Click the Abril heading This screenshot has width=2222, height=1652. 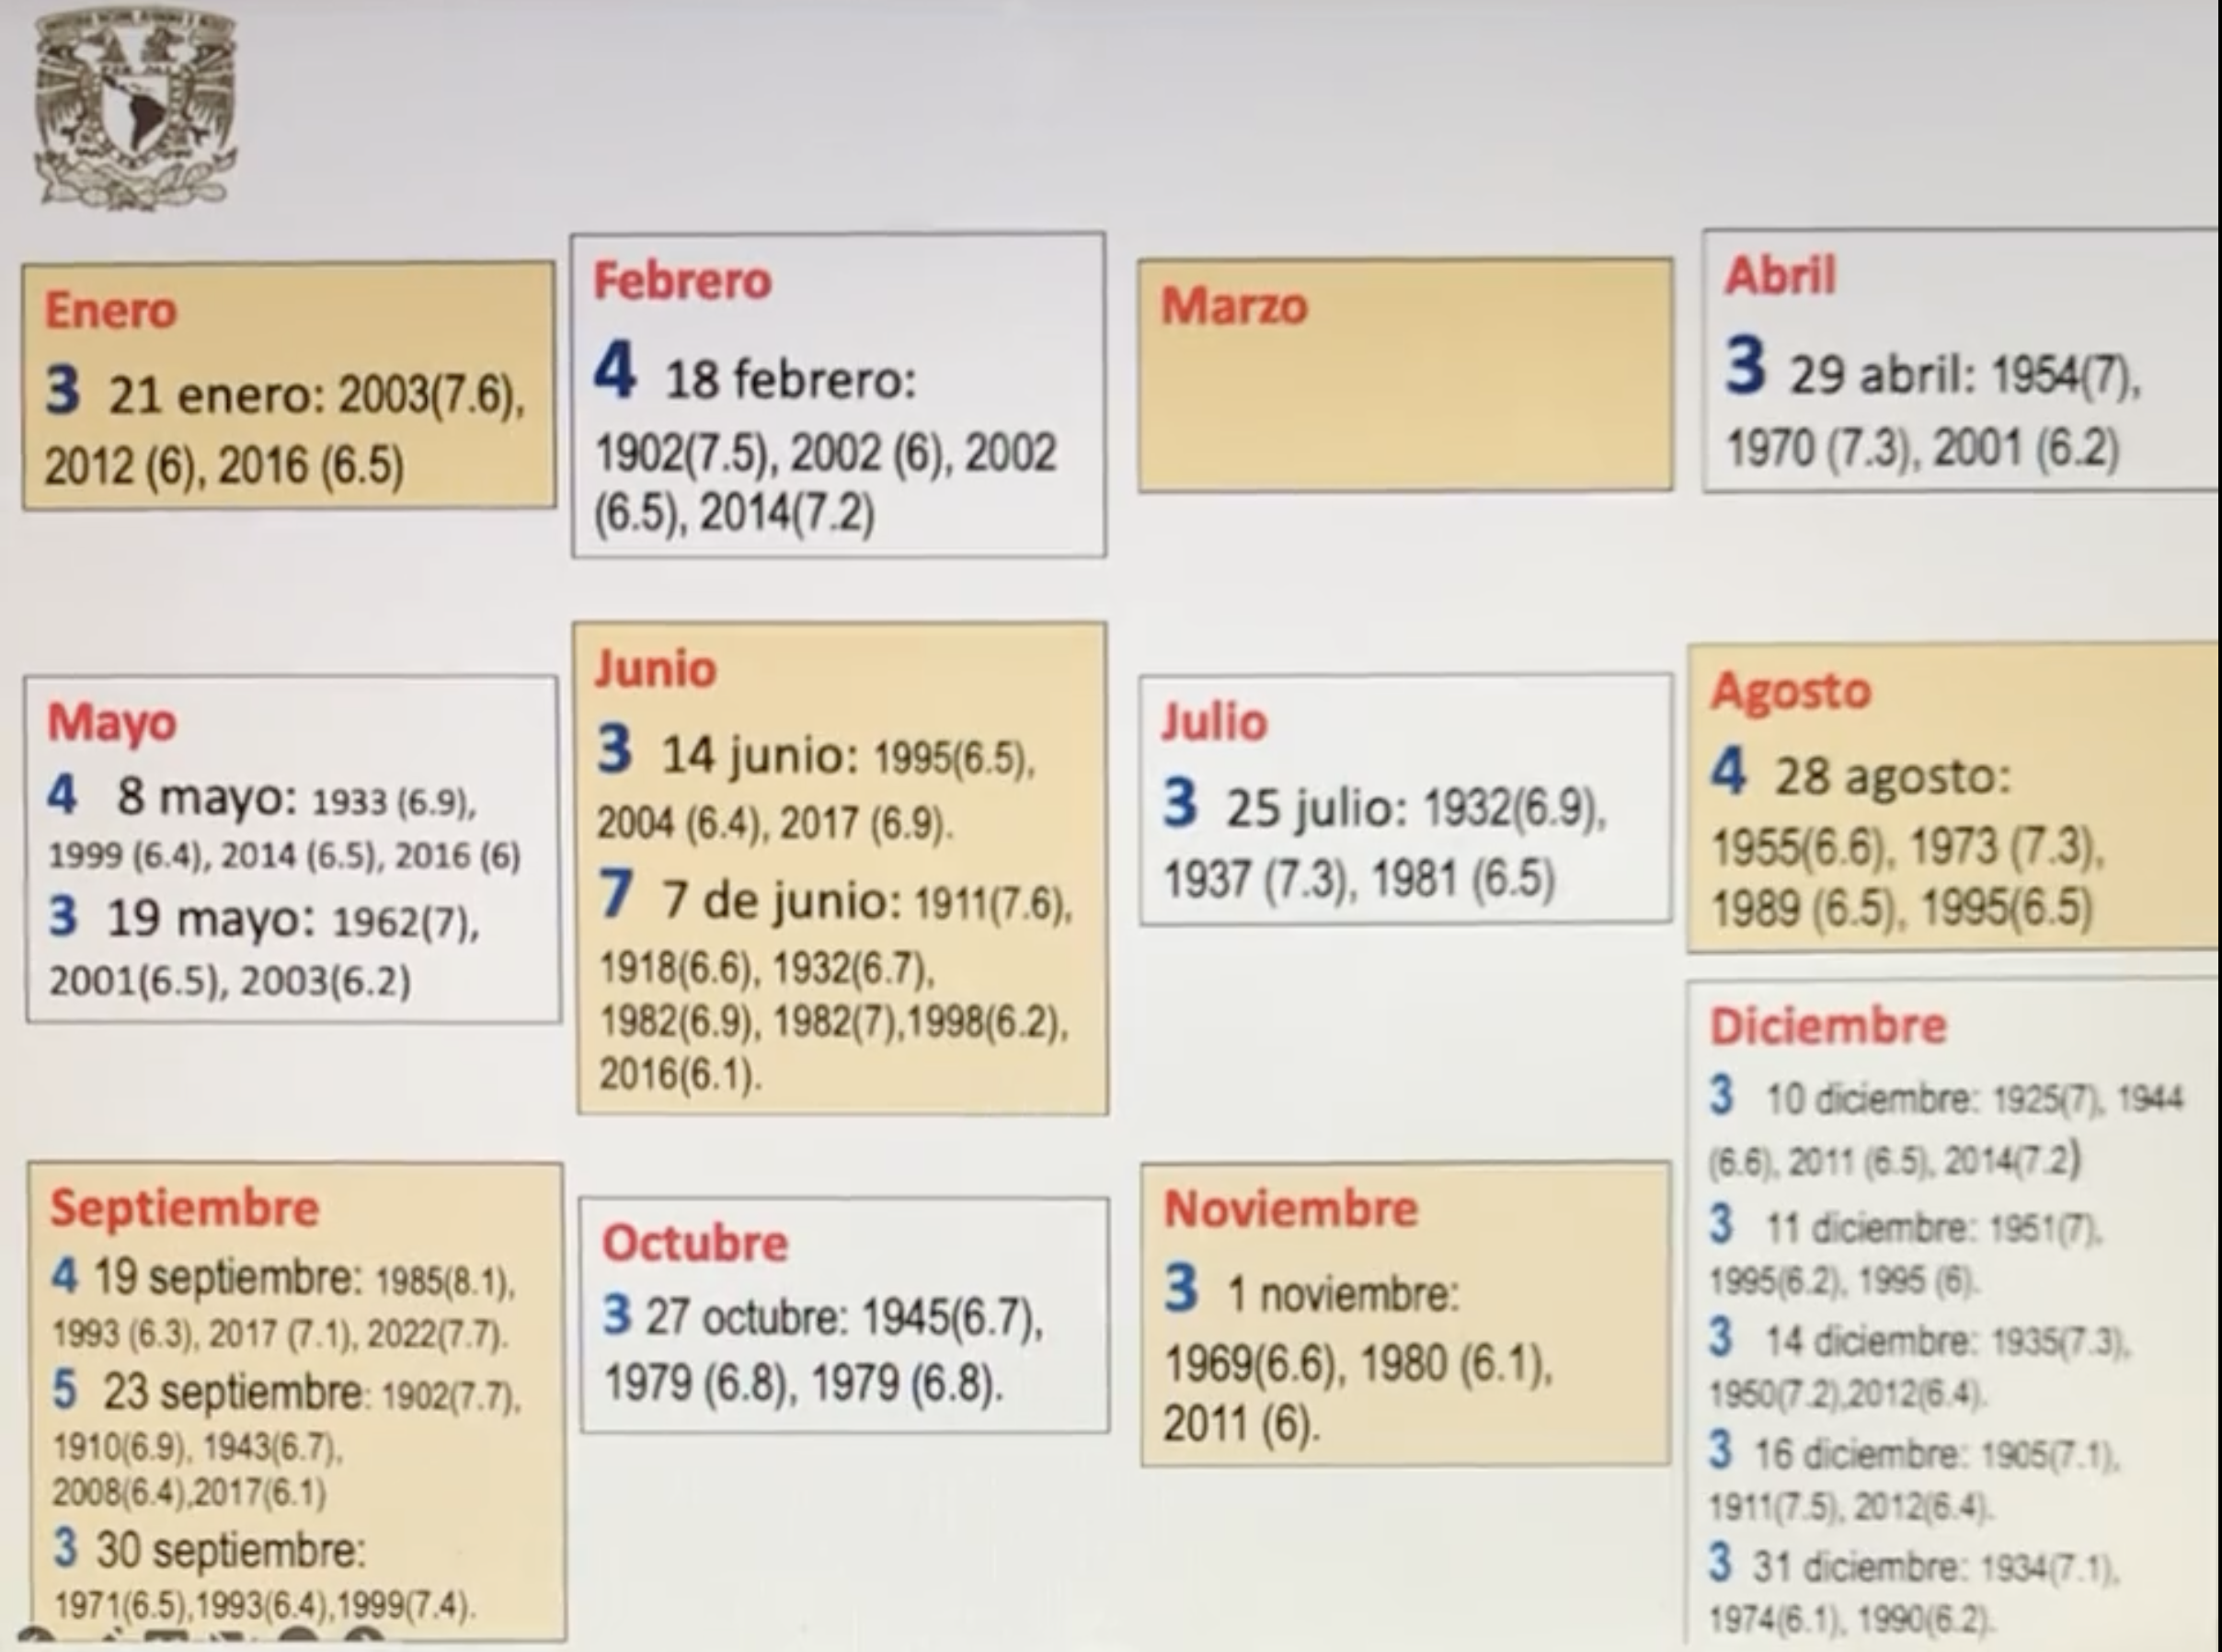click(1780, 275)
